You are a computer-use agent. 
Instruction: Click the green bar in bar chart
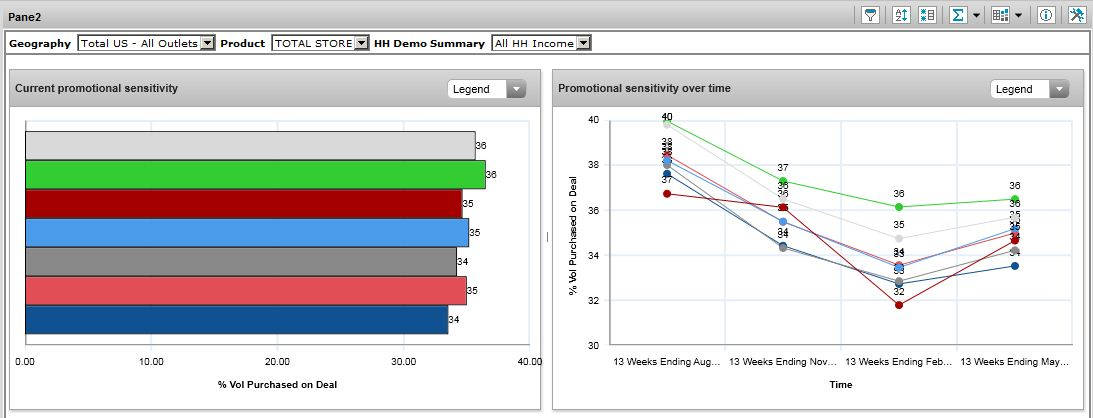[255, 175]
